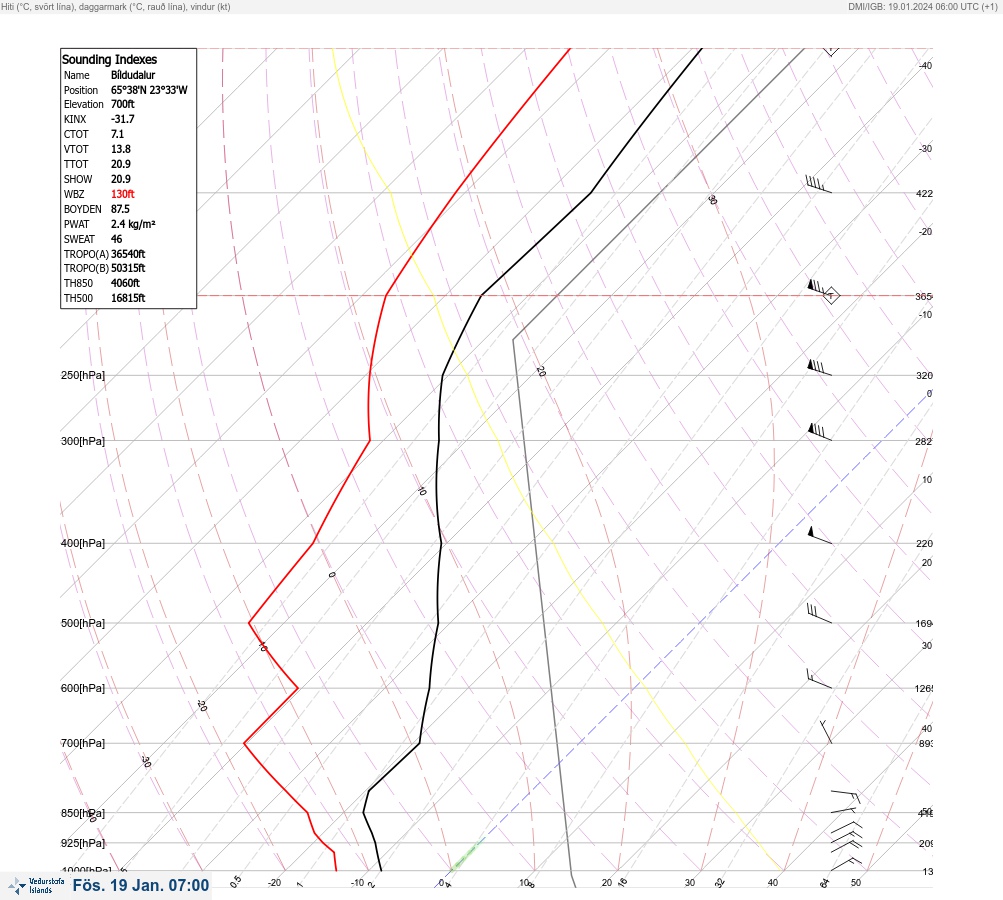Image resolution: width=1003 pixels, height=900 pixels.
Task: Click the bottom axis temperature label 50
Action: (x=856, y=883)
